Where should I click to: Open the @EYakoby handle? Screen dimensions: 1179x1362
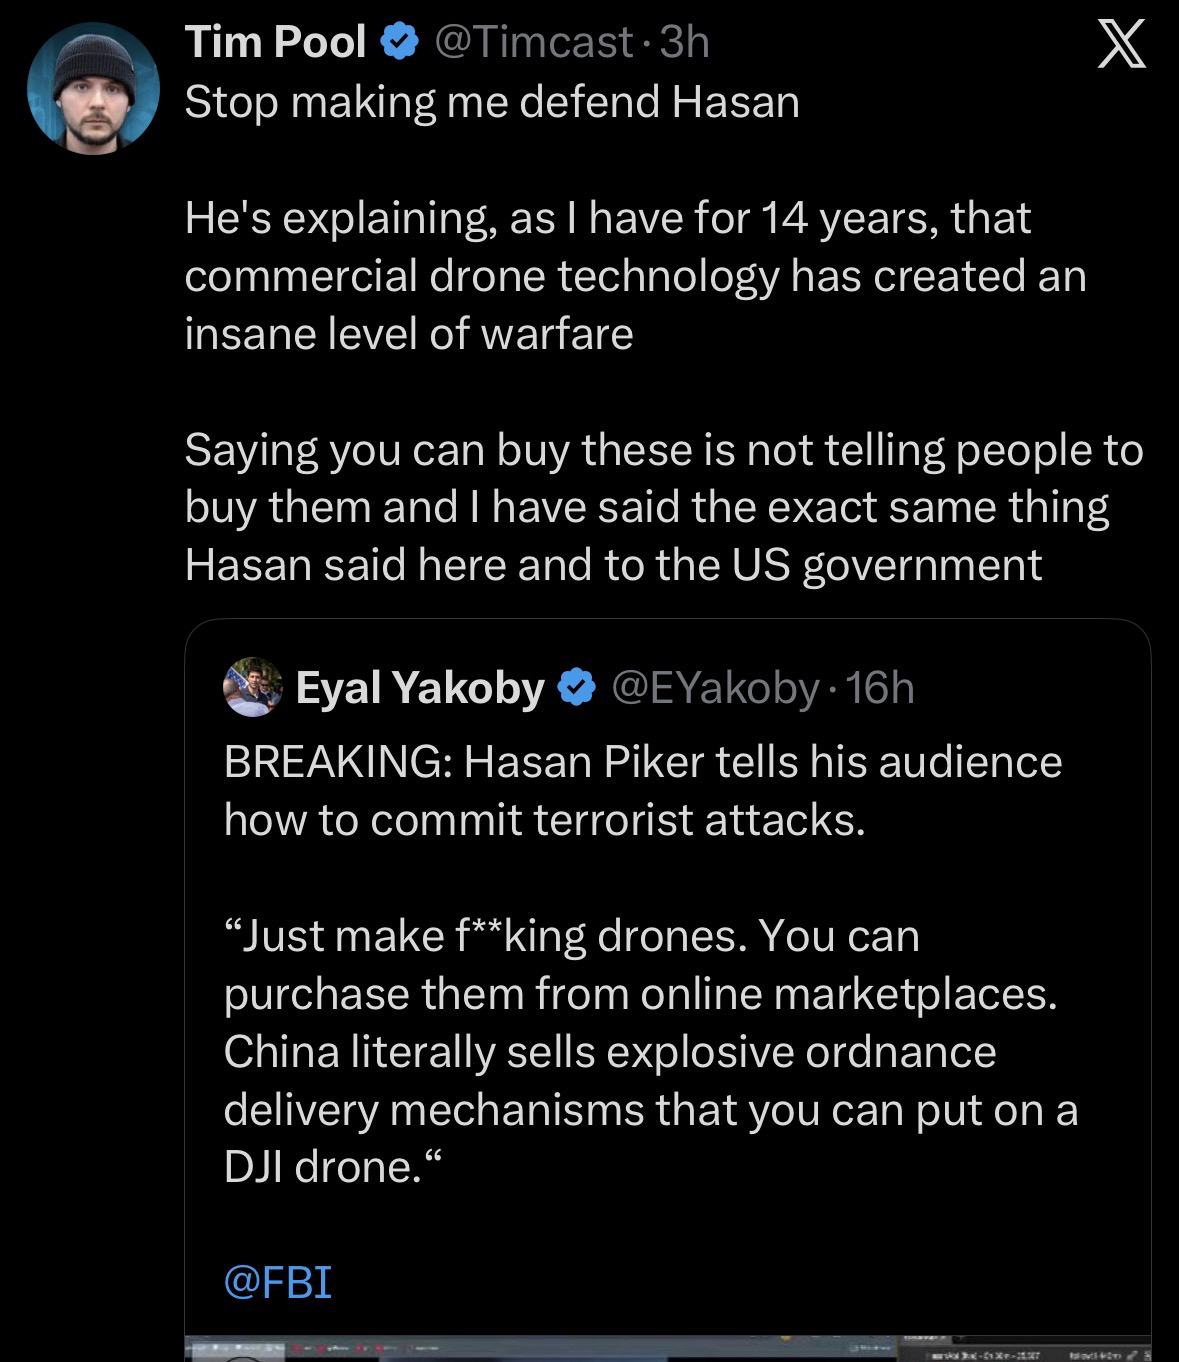coord(715,688)
